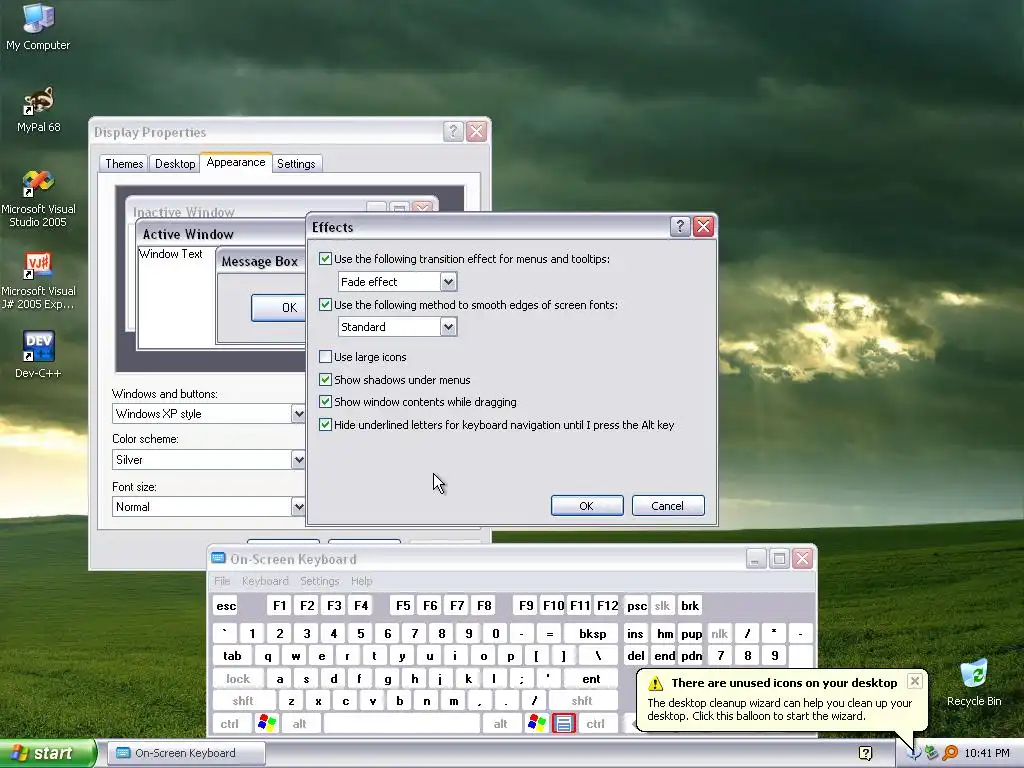This screenshot has height=768, width=1024.
Task: Toggle Hide underlined letters for keyboard navigation
Action: tap(325, 424)
